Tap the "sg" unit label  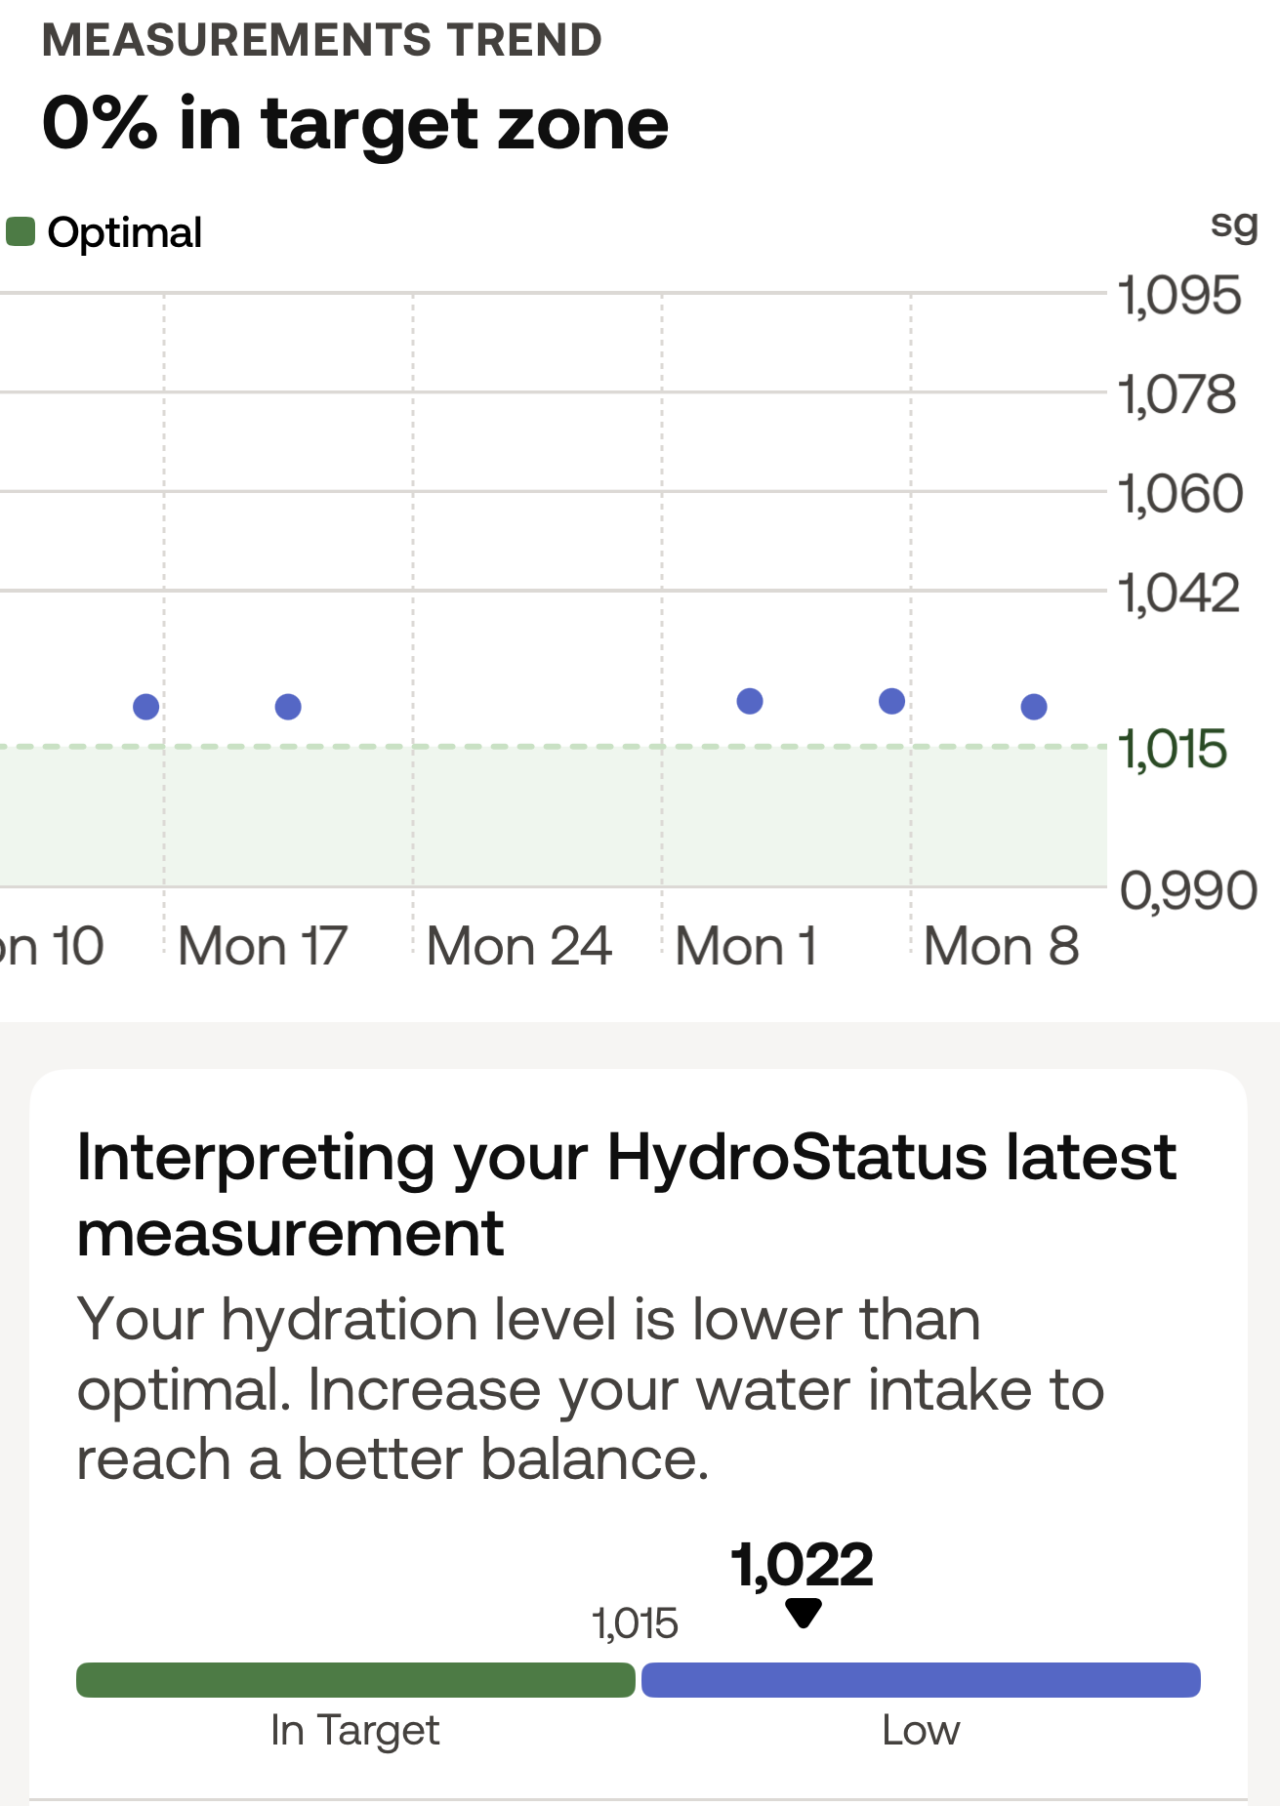[x=1234, y=225]
